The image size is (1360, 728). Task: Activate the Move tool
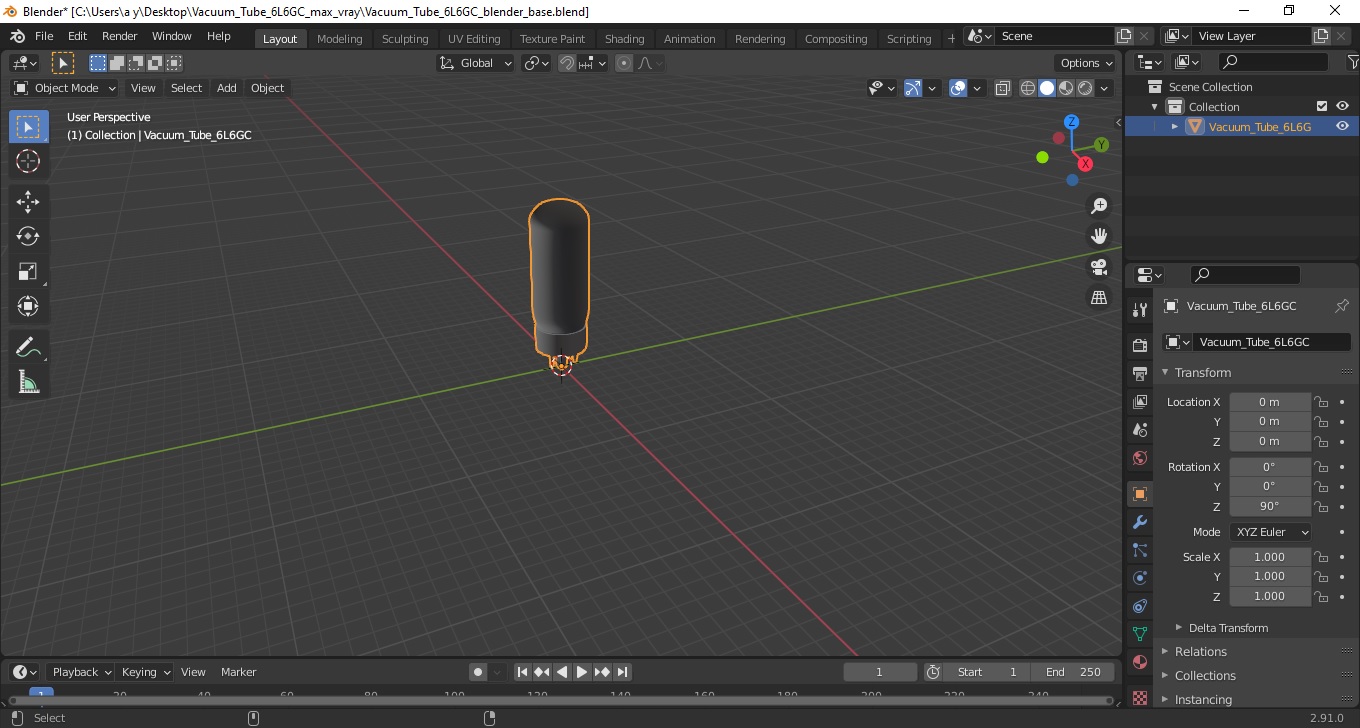(28, 202)
